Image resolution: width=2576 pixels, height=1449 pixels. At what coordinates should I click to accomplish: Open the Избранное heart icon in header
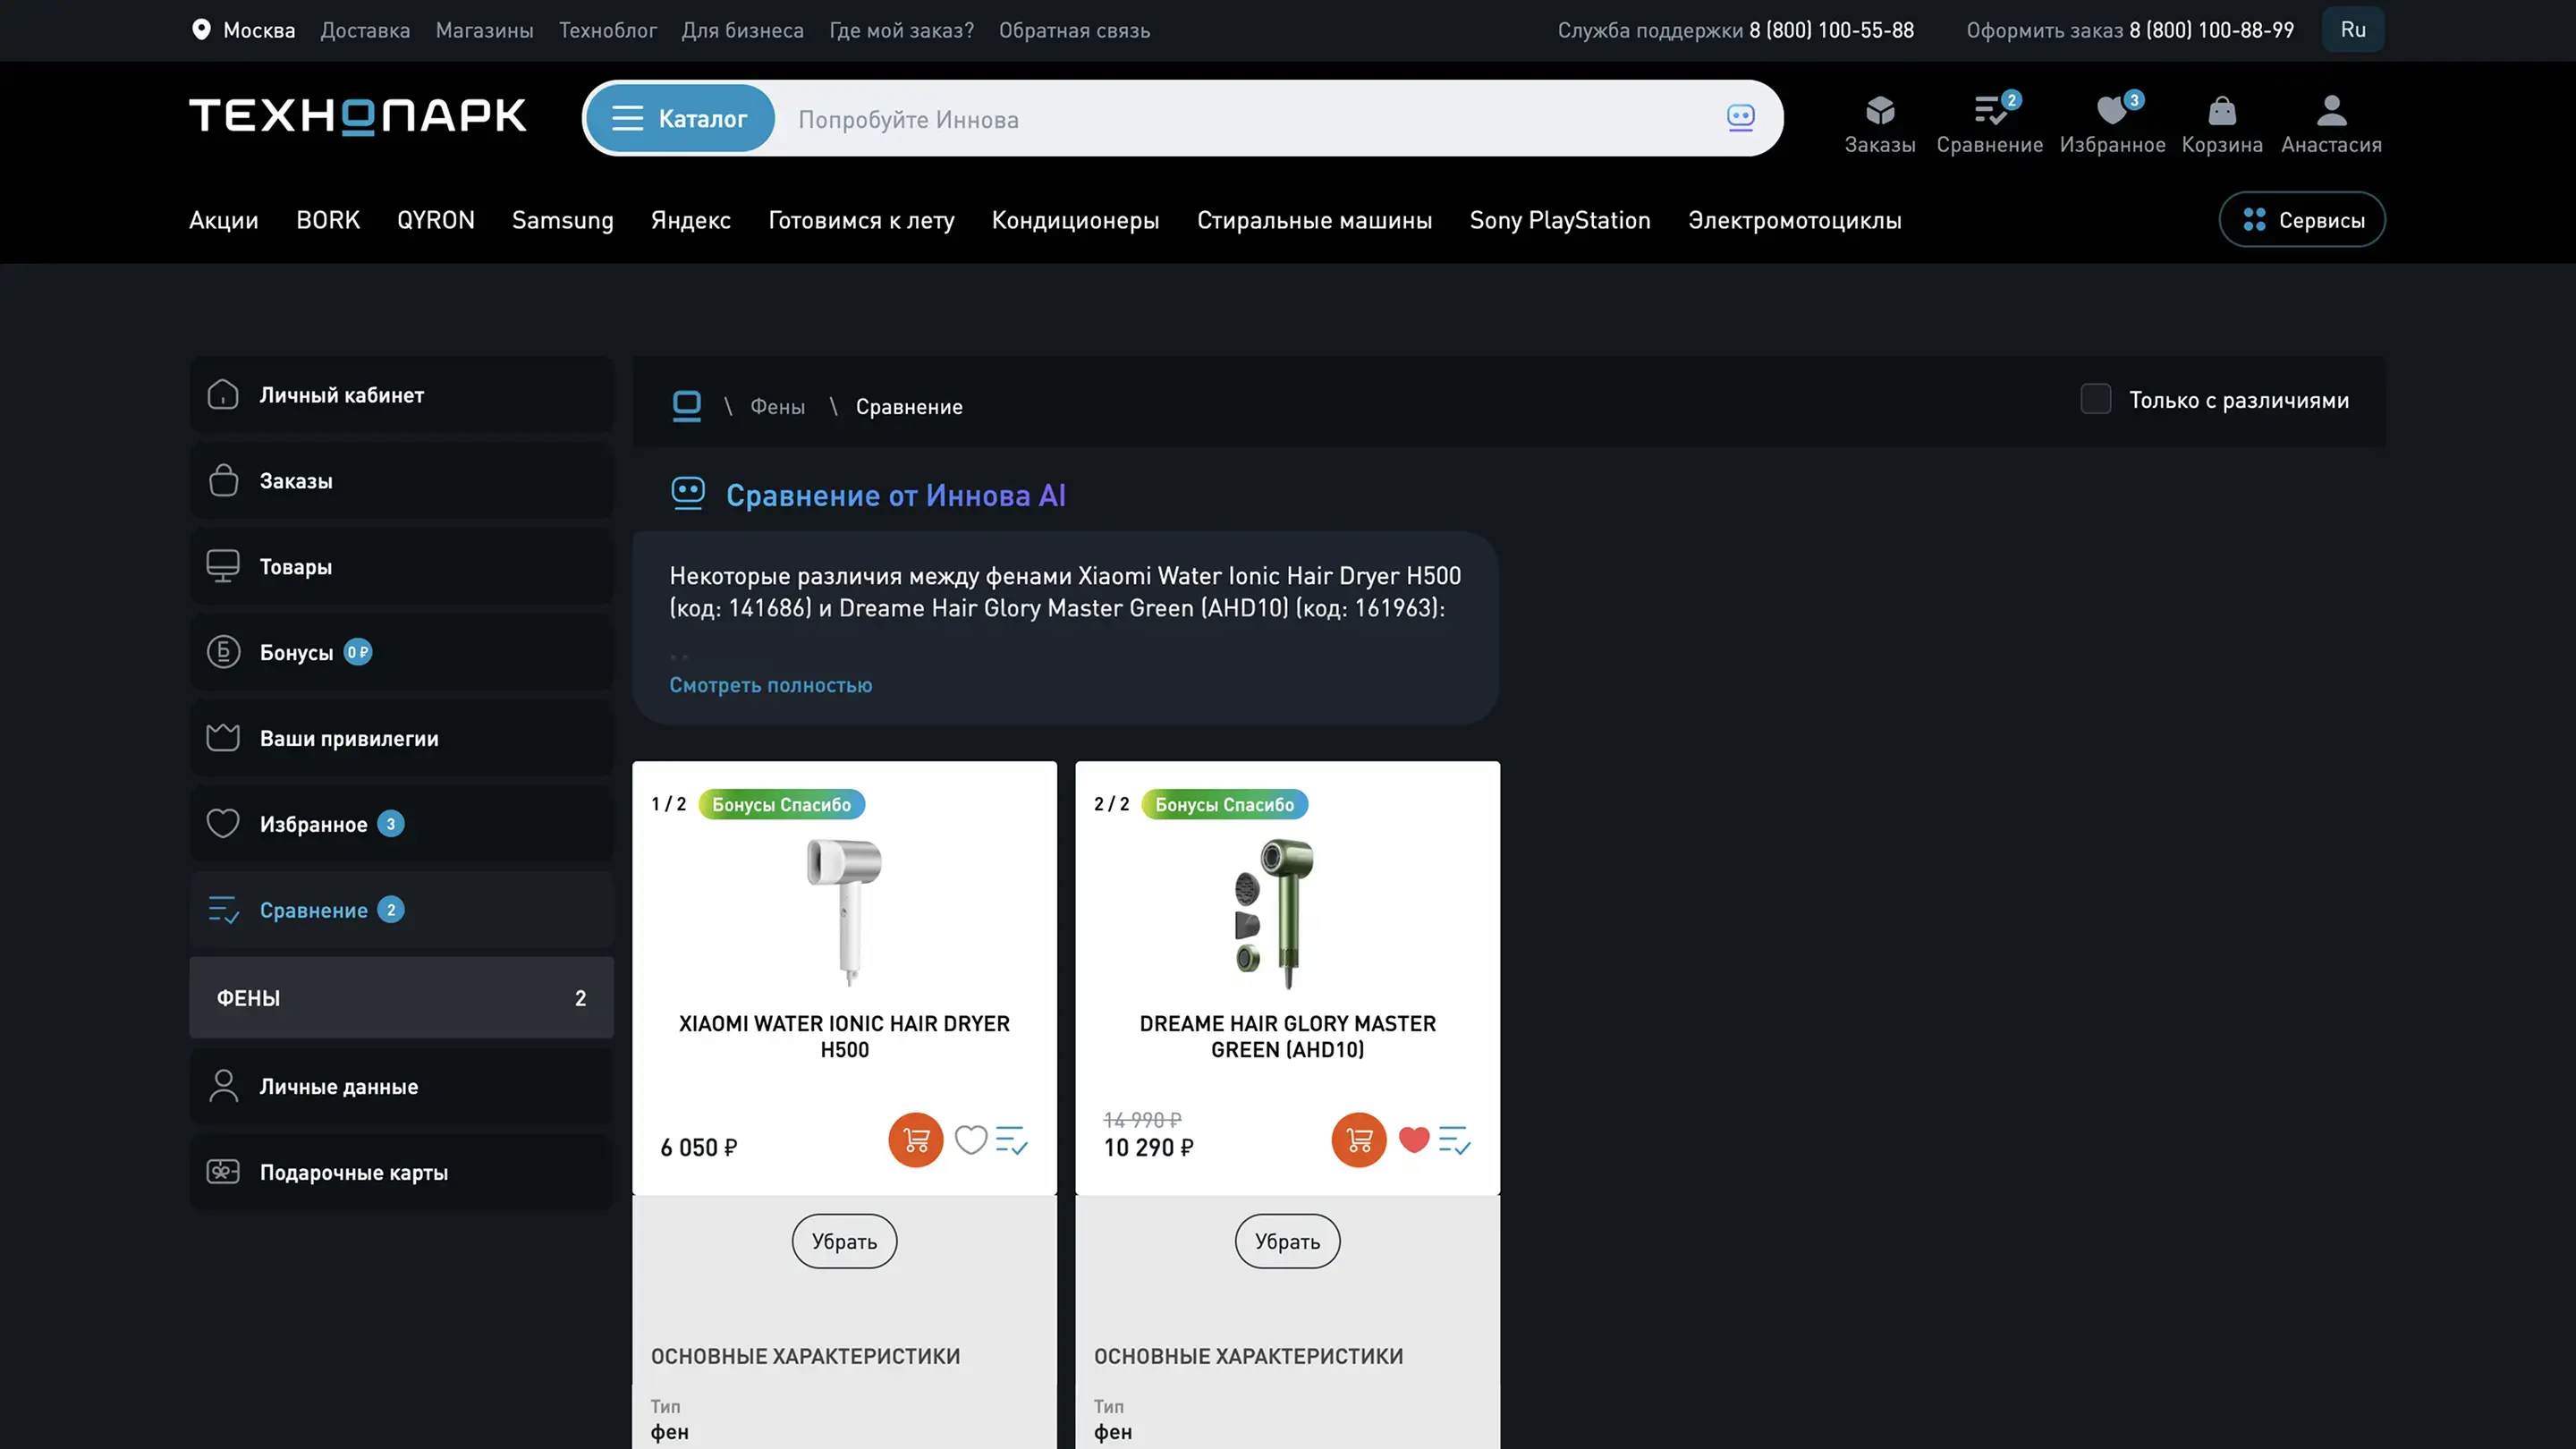2111,111
